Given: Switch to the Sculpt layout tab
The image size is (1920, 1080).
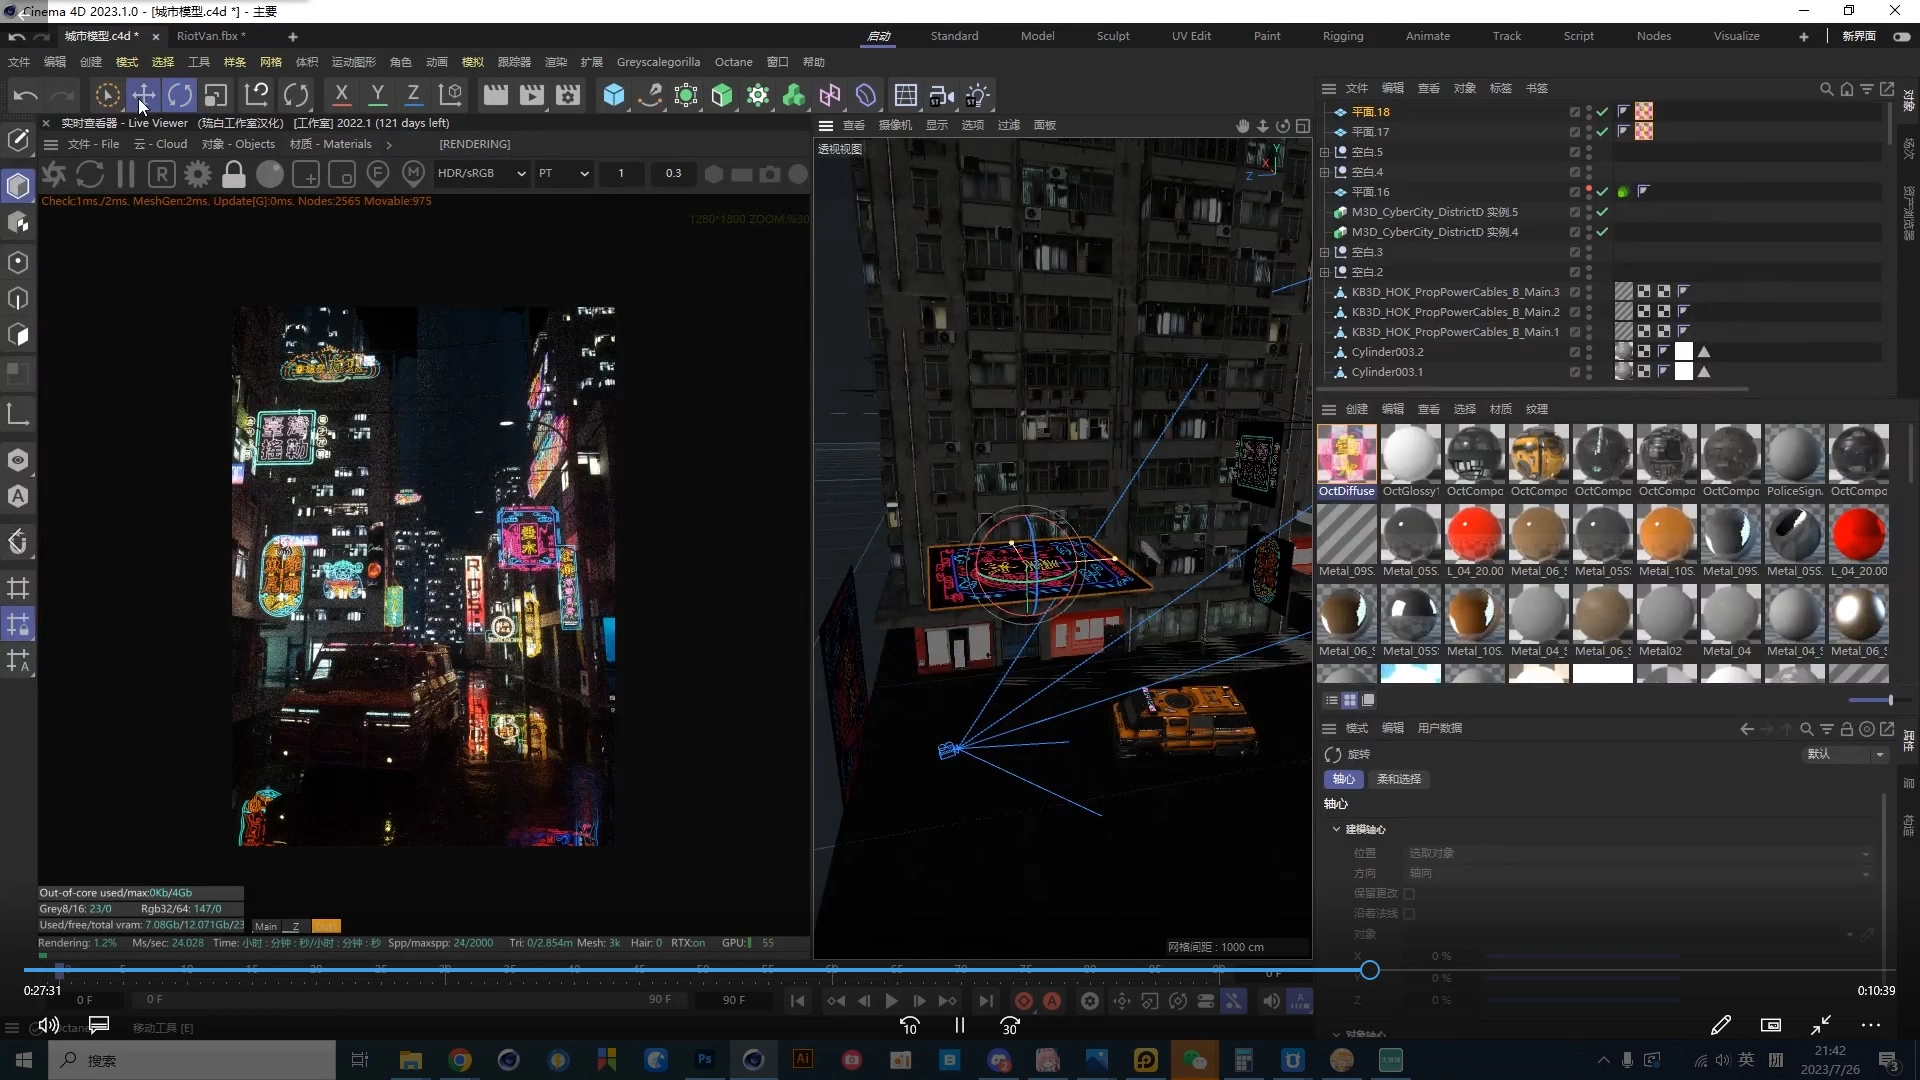Looking at the screenshot, I should pyautogui.click(x=1112, y=36).
